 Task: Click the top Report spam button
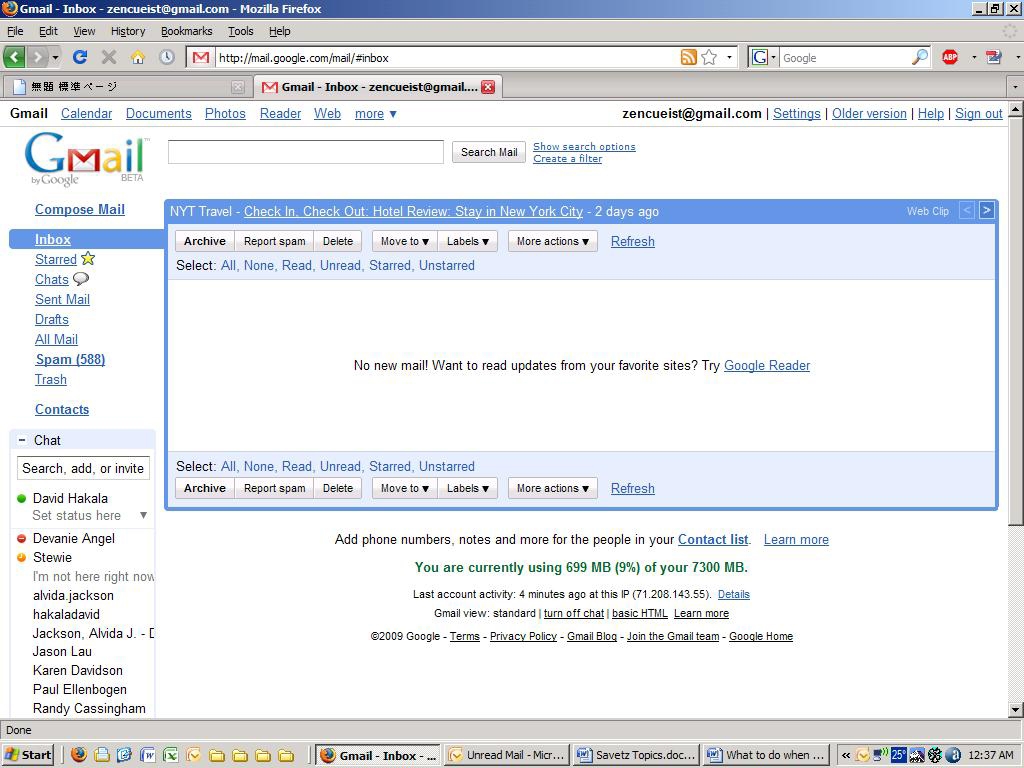pos(274,241)
